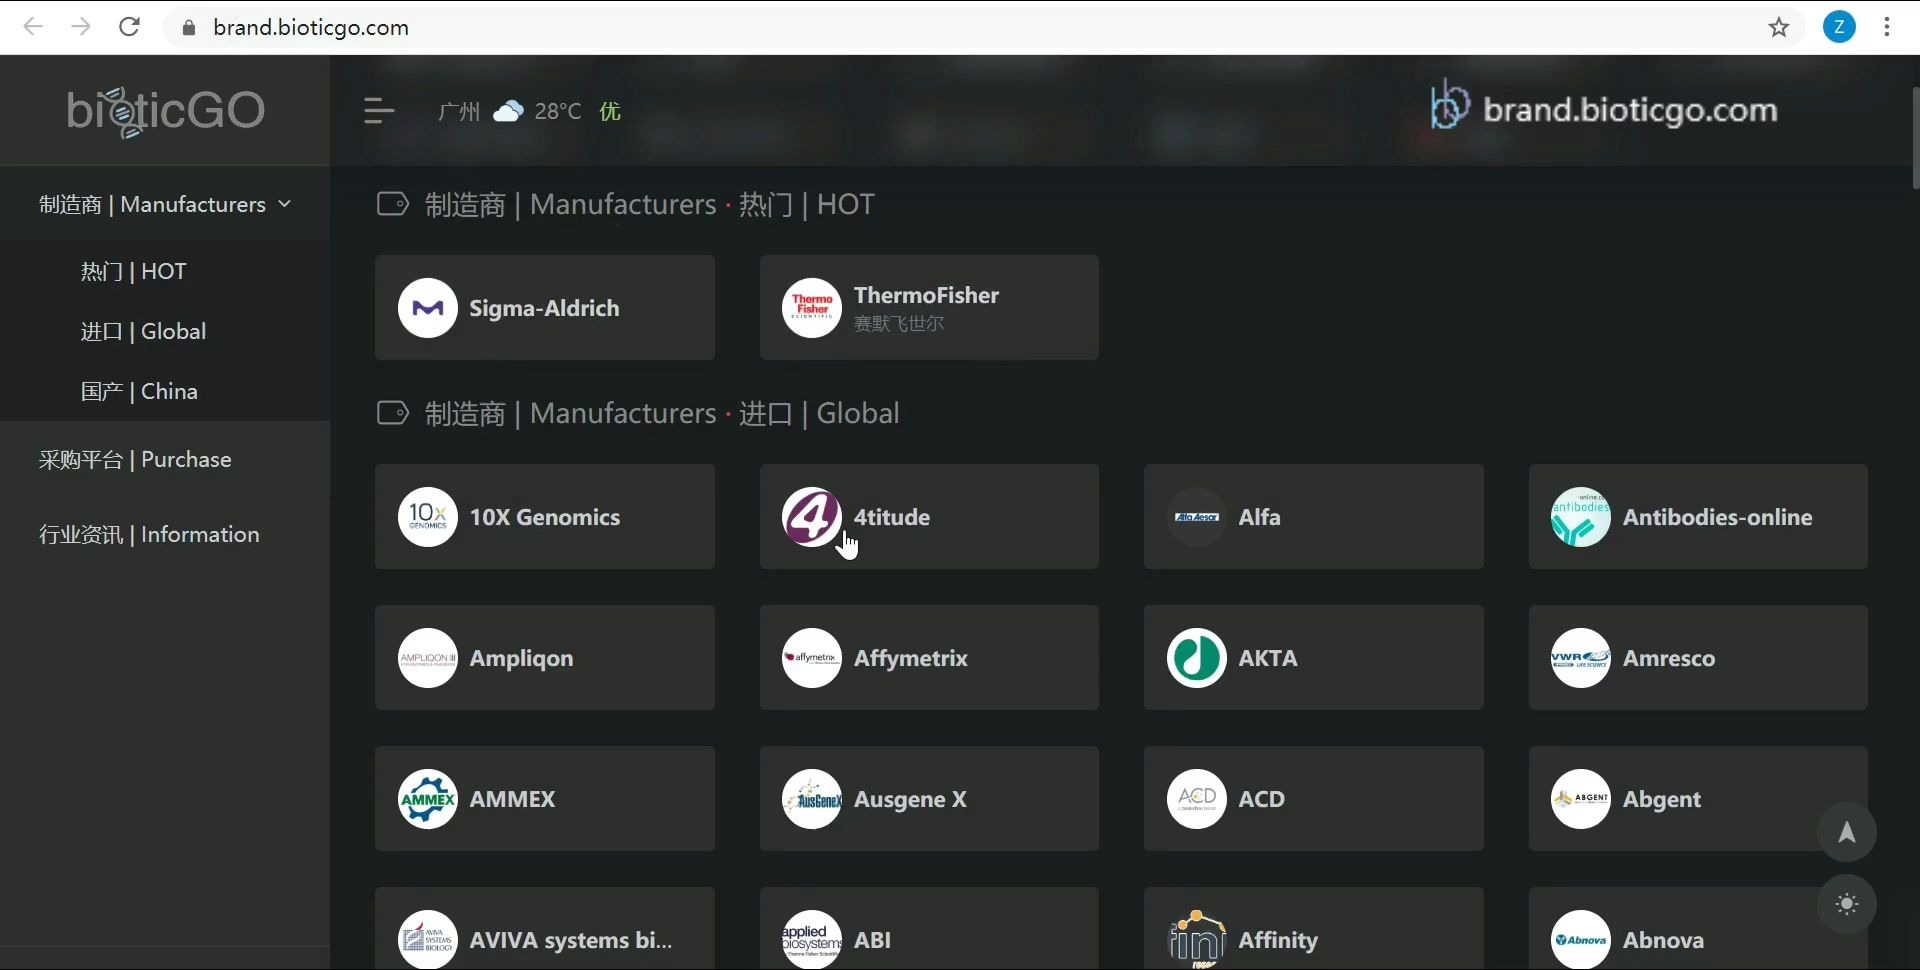Open the Chrome three-dot menu

click(x=1887, y=27)
